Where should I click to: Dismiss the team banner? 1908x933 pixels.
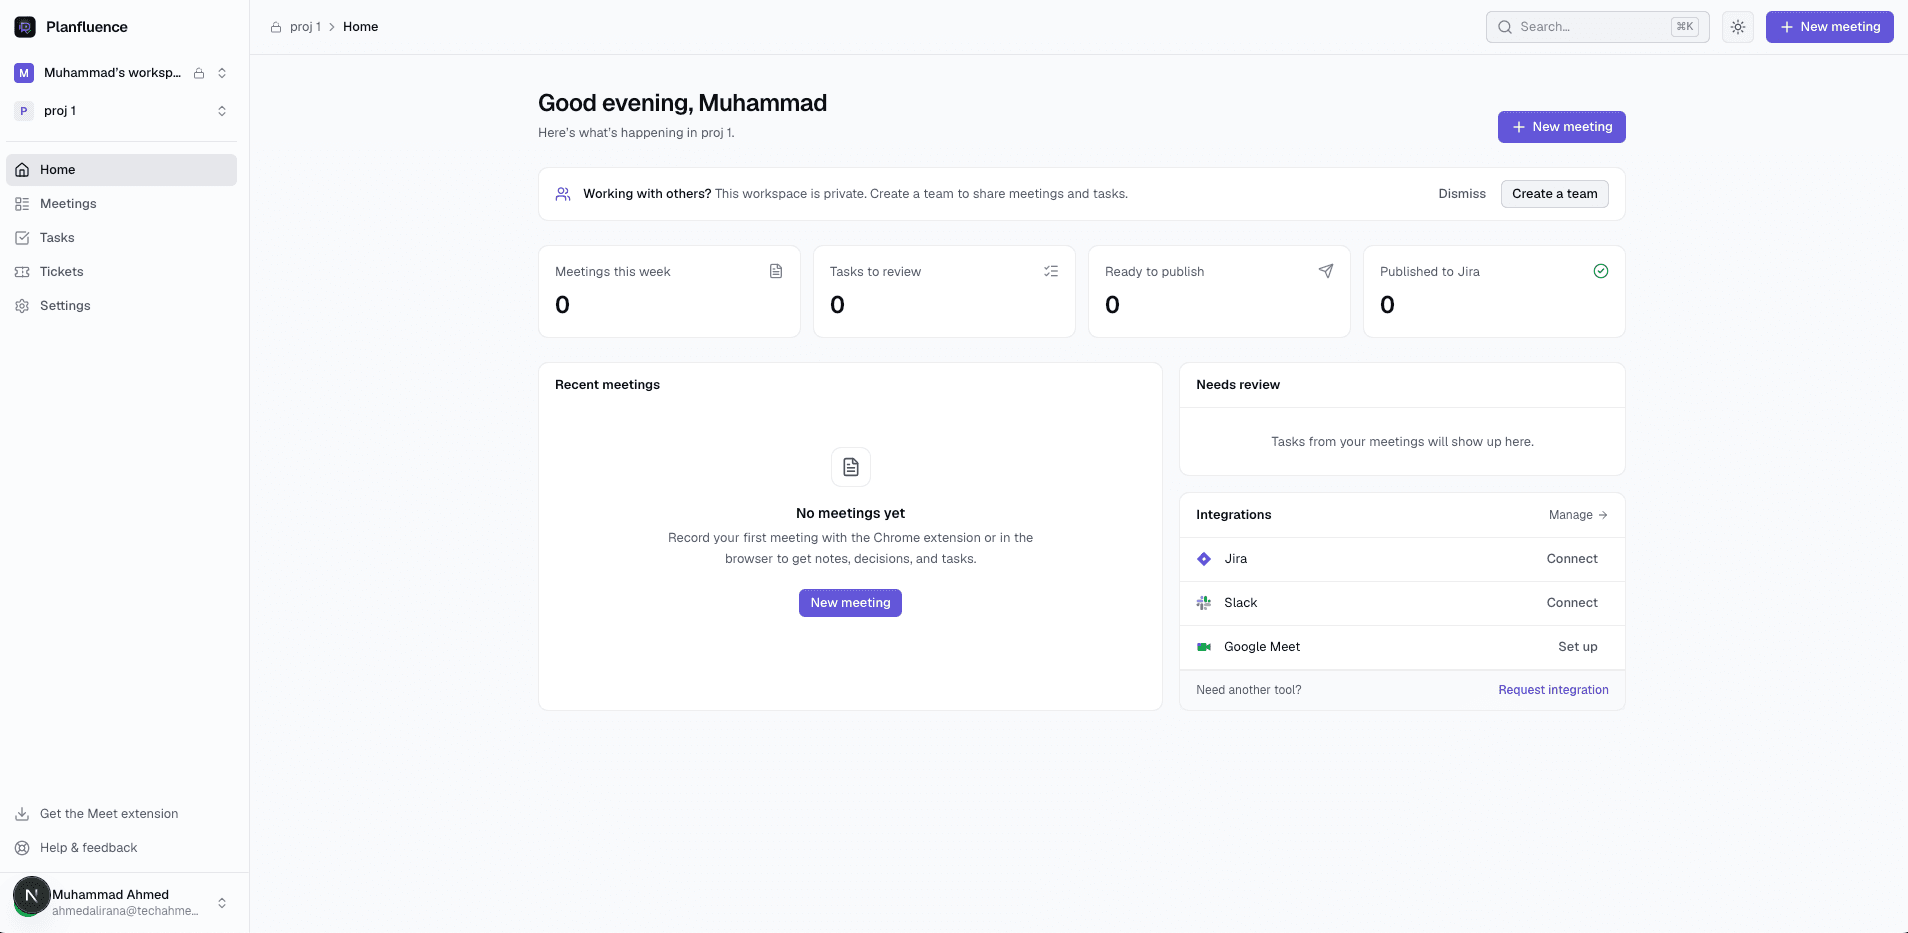point(1462,194)
